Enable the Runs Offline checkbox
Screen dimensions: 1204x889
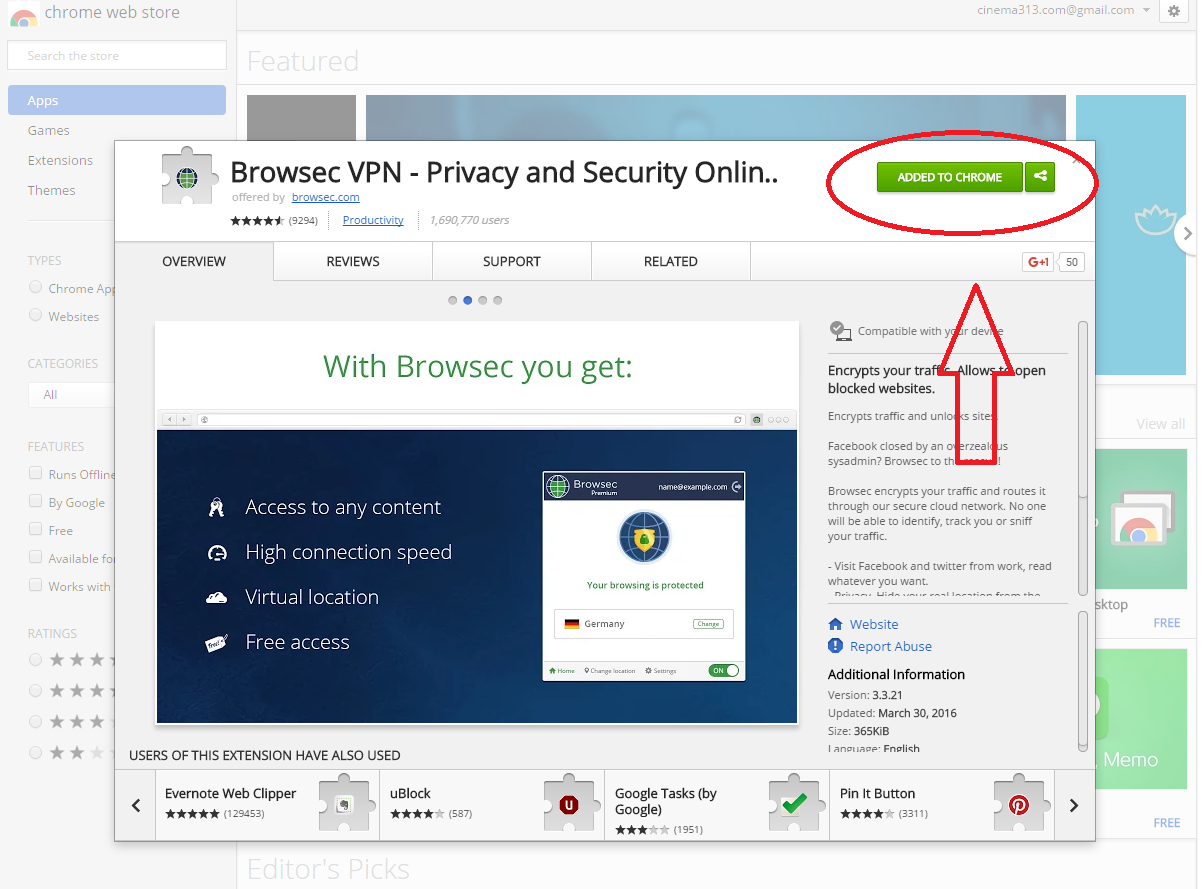36,474
